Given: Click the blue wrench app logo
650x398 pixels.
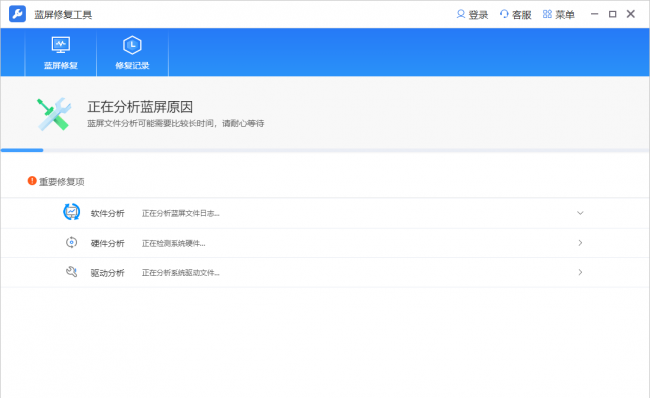Looking at the screenshot, I should pos(17,14).
